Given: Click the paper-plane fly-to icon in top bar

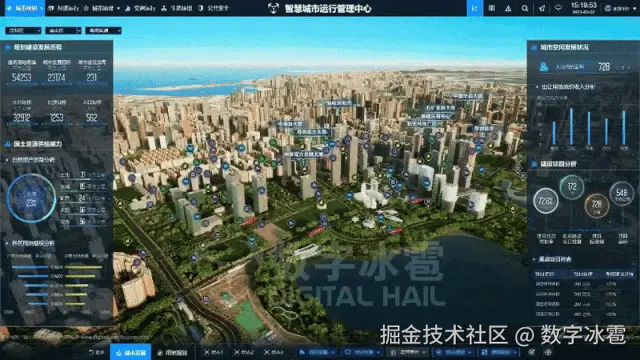Looking at the screenshot, I should click(542, 8).
